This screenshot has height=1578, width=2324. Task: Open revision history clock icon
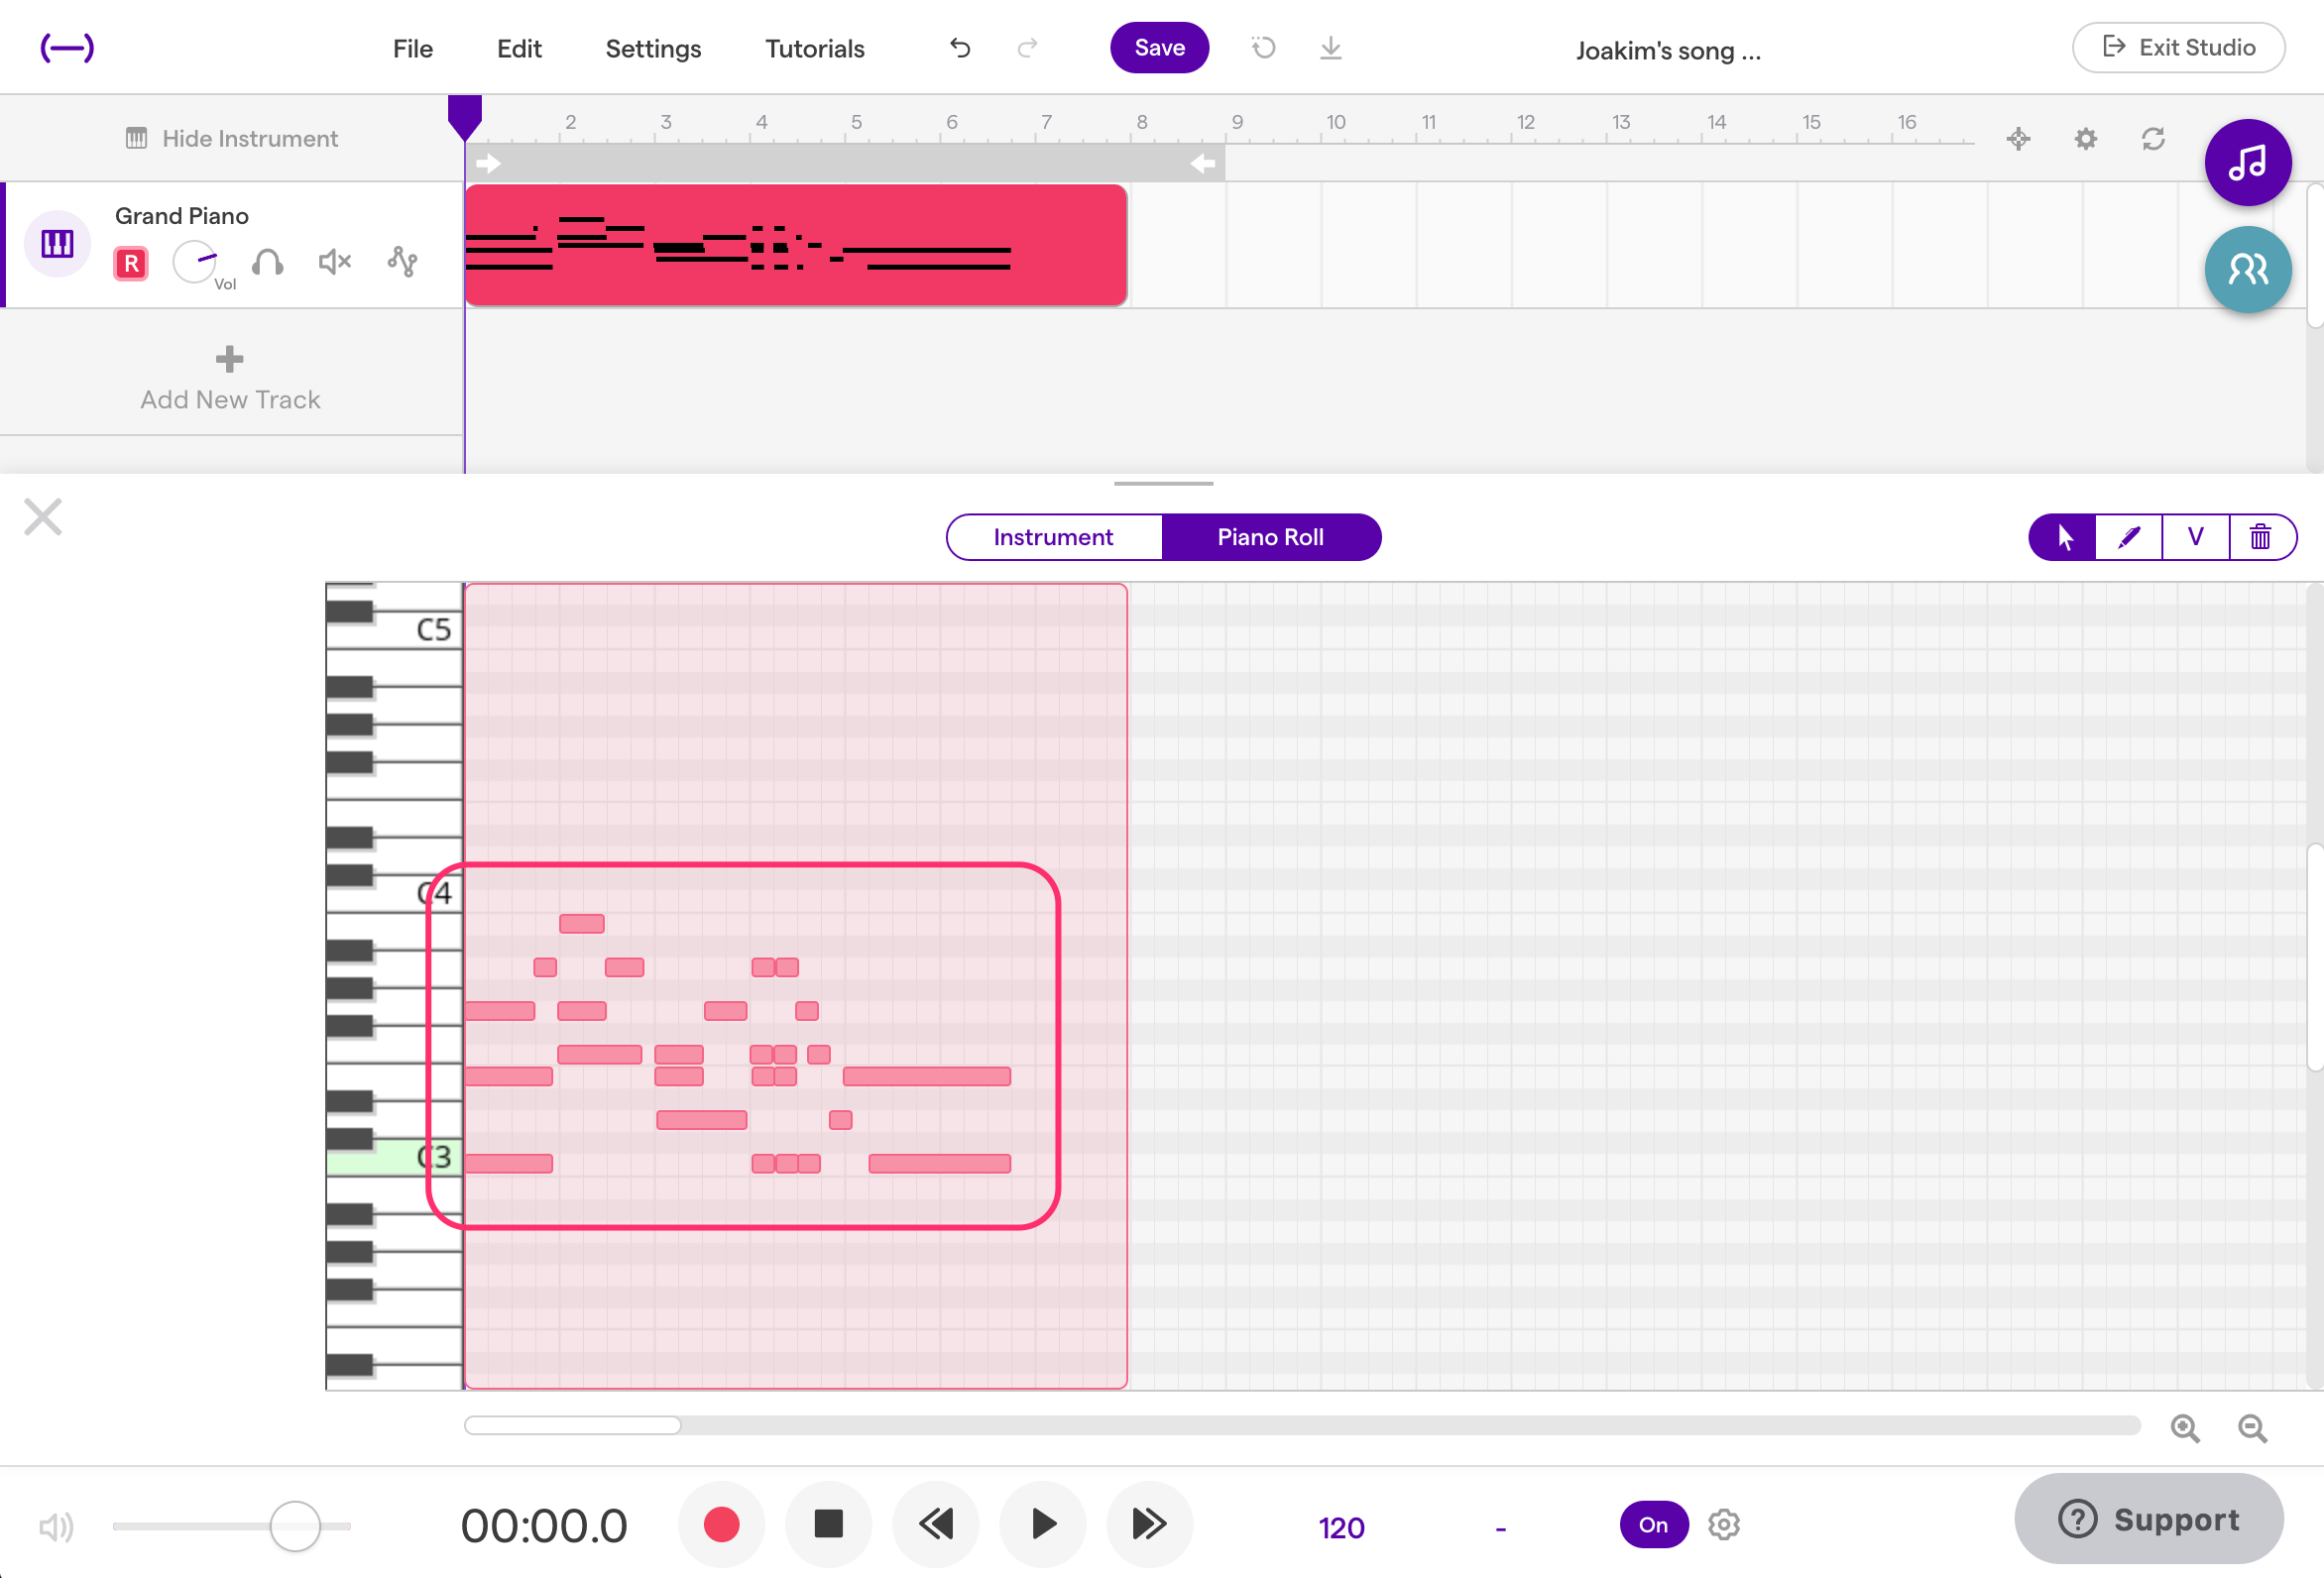[x=1263, y=48]
